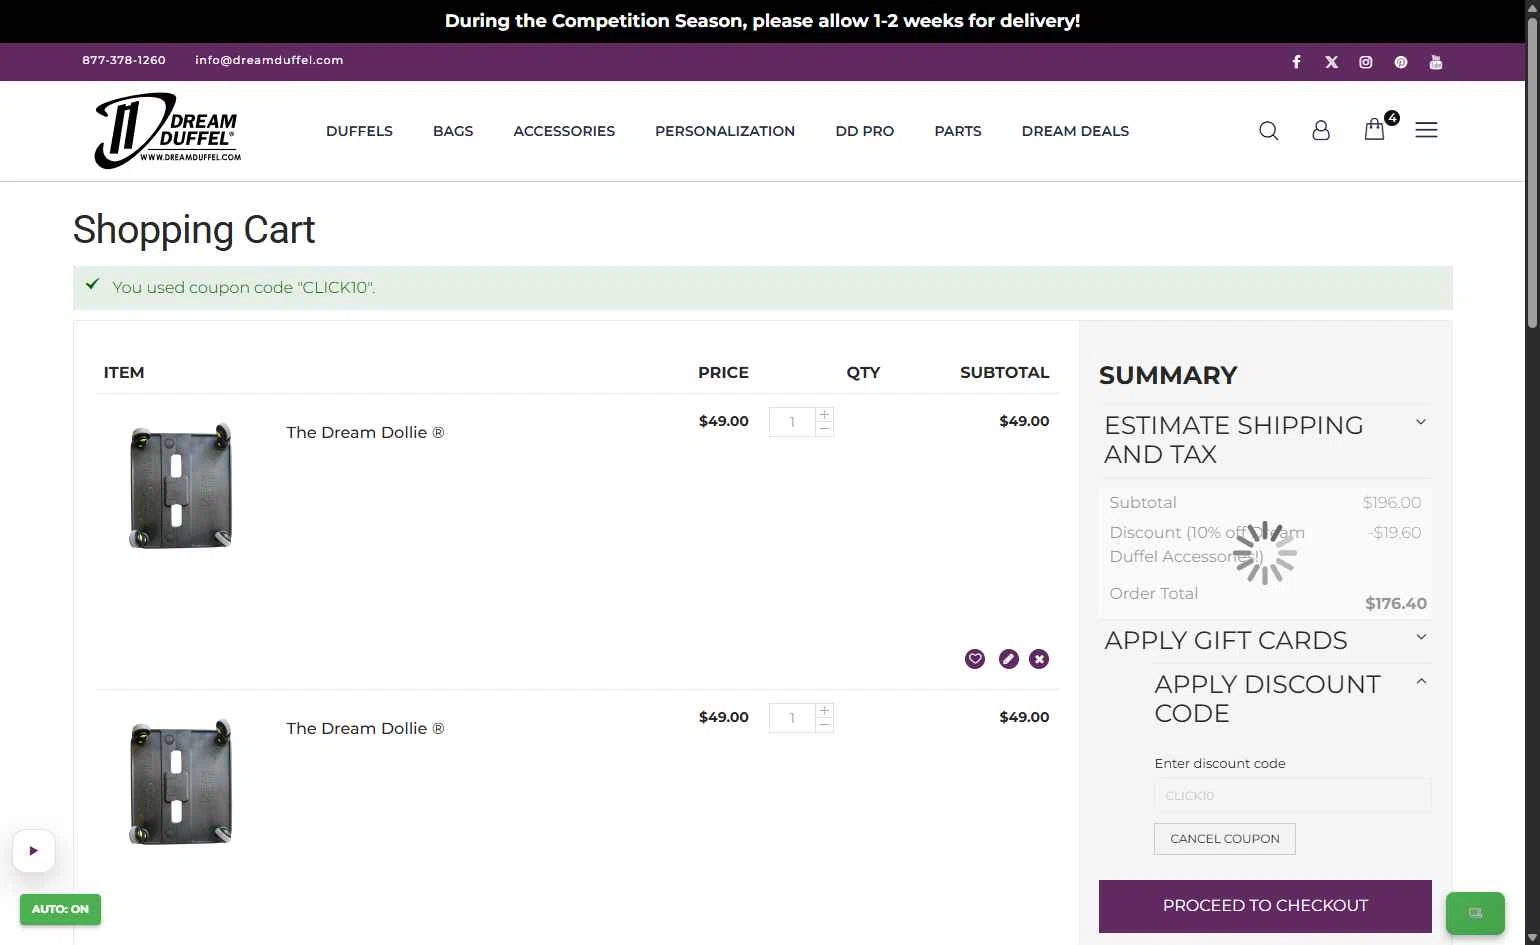Expand the Apply Gift Cards section
Image resolution: width=1540 pixels, height=945 pixels.
[x=1265, y=640]
